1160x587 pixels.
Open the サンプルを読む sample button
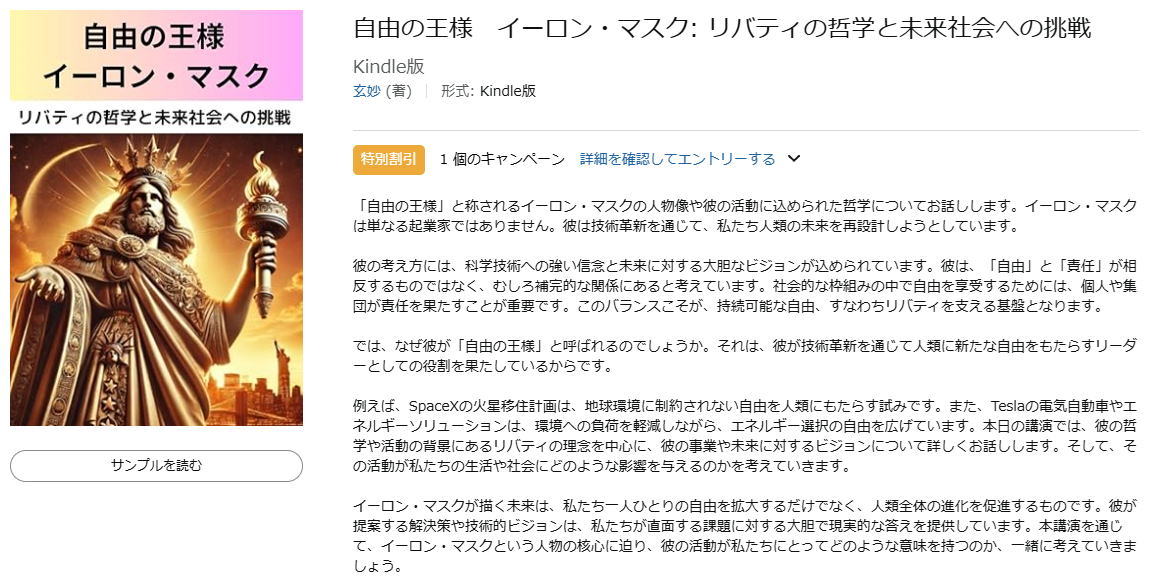pyautogui.click(x=156, y=466)
